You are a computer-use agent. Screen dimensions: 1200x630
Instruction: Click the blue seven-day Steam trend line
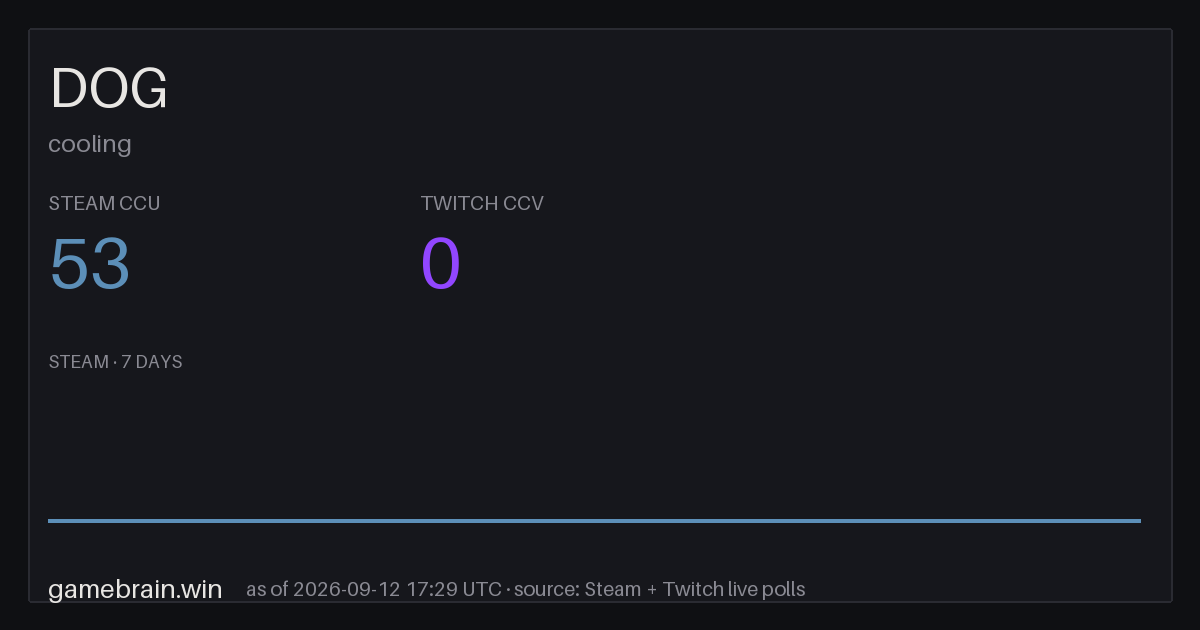(594, 520)
